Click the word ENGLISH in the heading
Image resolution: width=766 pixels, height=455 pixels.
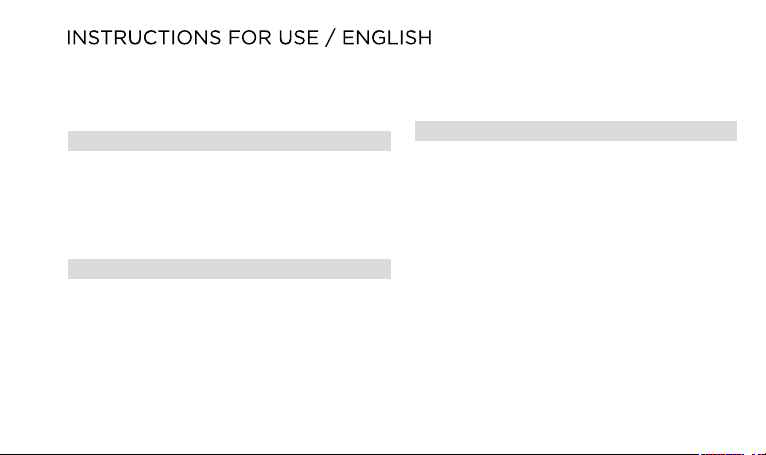point(387,38)
